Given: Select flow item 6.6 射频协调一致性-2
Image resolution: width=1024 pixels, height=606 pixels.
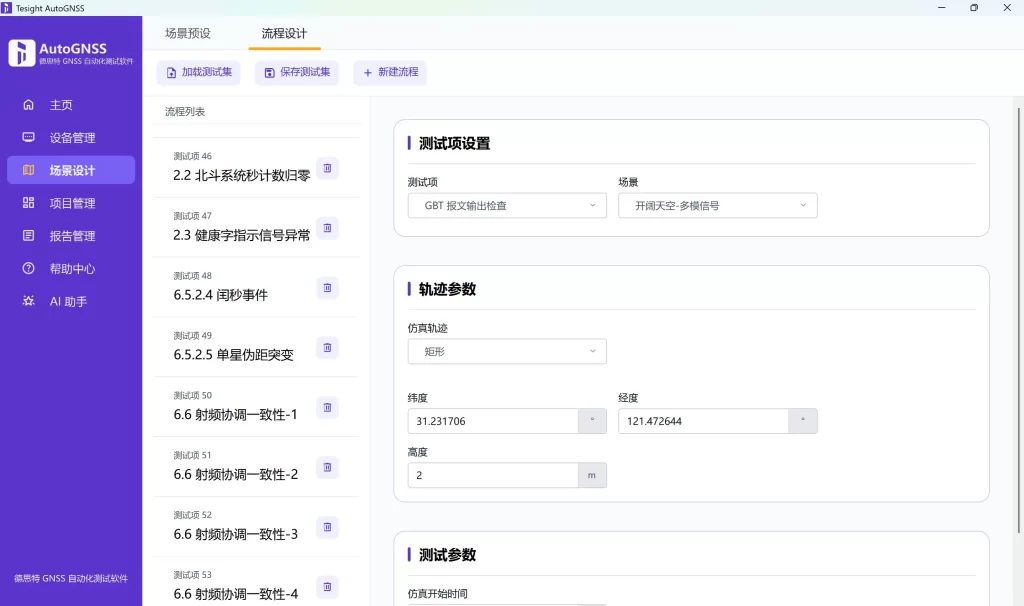Looking at the screenshot, I should click(x=255, y=467).
